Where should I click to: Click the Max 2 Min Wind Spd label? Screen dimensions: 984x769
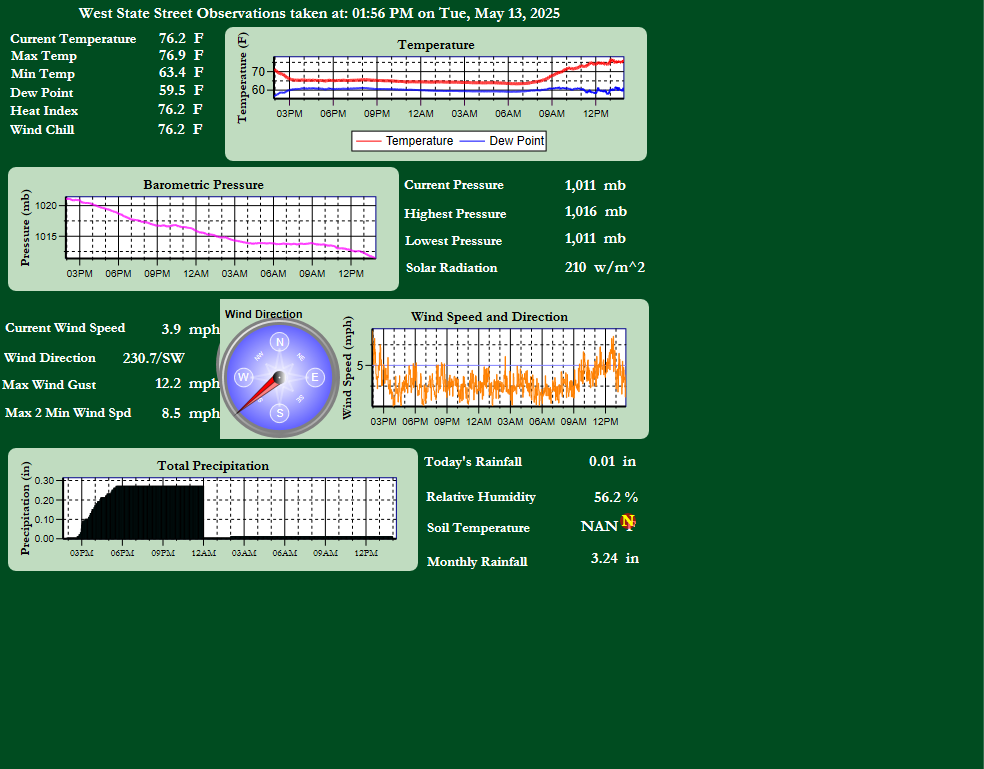tap(68, 412)
